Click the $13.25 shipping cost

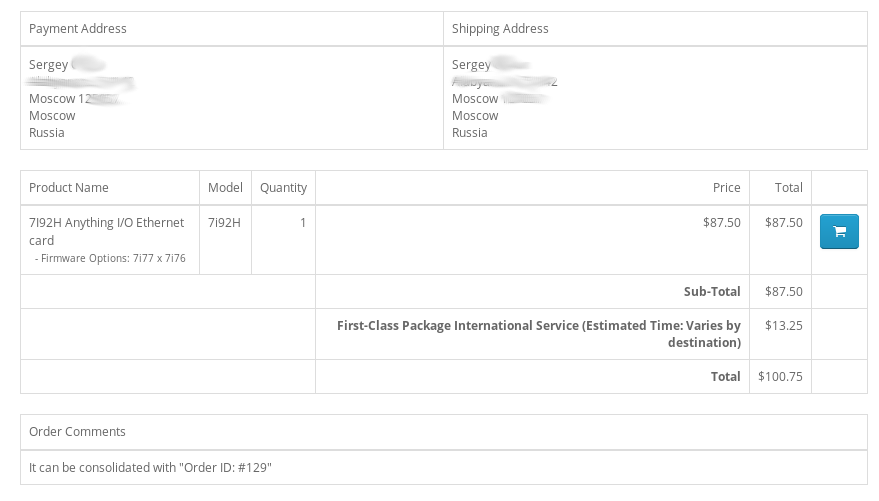coord(783,326)
